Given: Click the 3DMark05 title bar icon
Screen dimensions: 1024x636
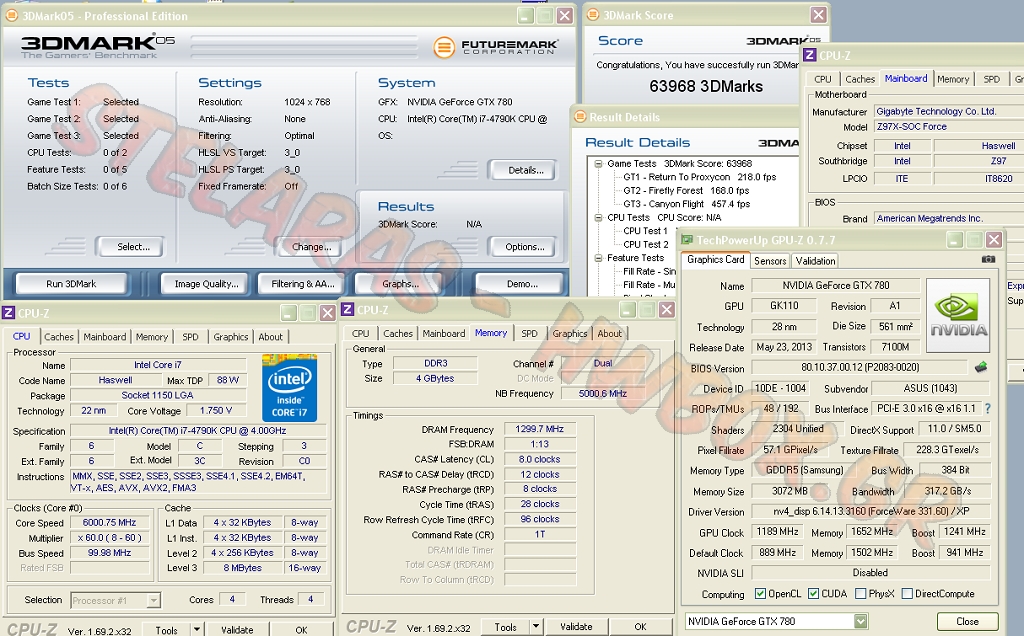Looking at the screenshot, I should 11,16.
